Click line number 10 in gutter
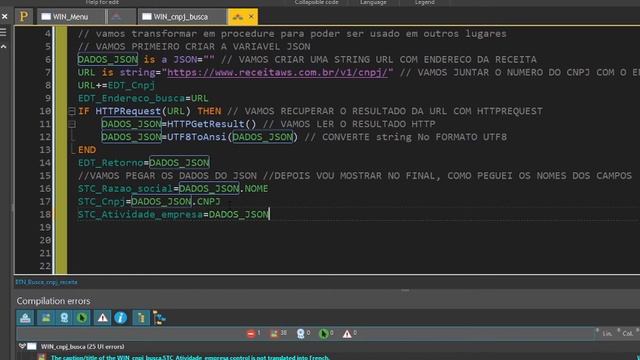The image size is (640, 360). [45, 111]
